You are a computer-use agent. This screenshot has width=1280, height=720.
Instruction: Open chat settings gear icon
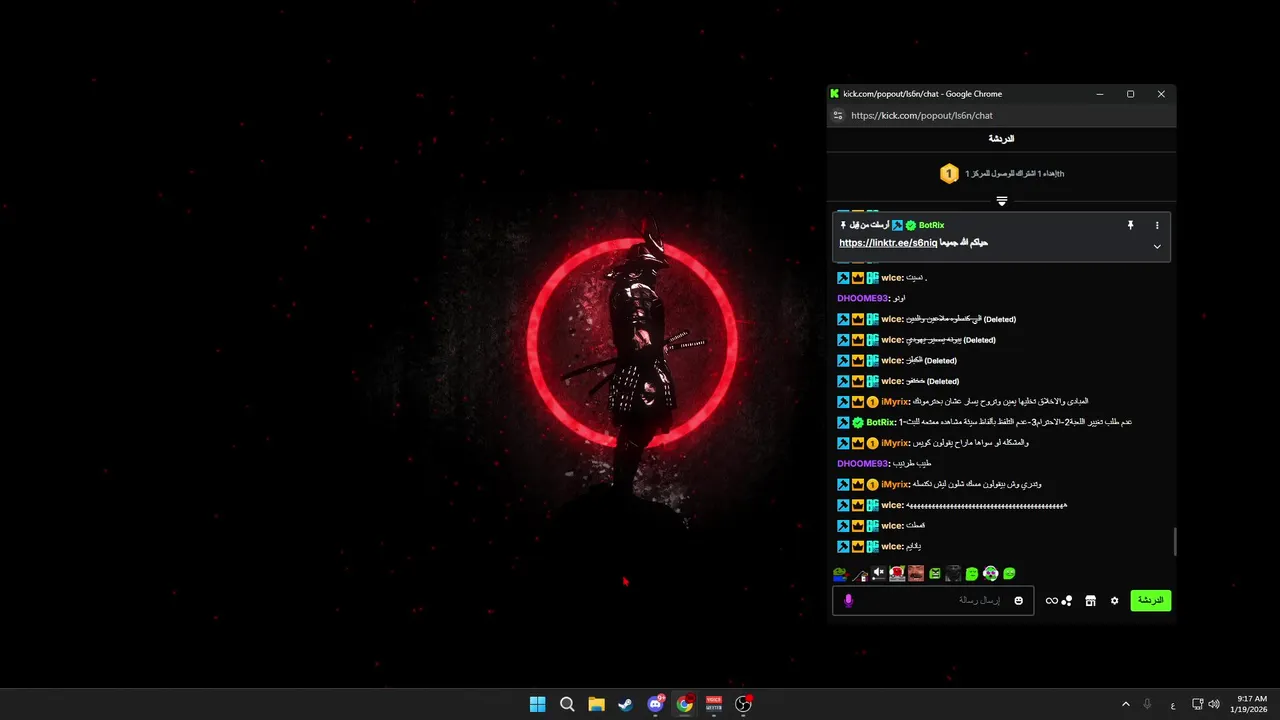[1114, 600]
